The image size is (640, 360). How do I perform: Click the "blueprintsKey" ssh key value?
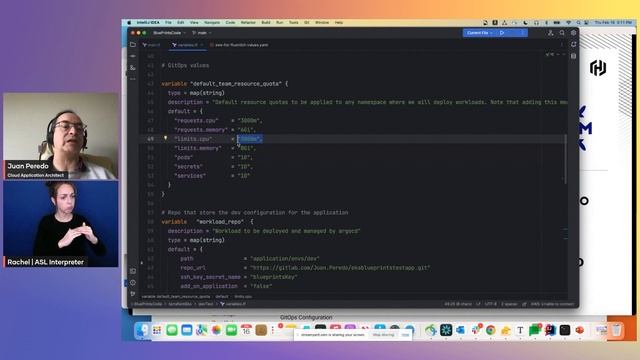point(273,277)
